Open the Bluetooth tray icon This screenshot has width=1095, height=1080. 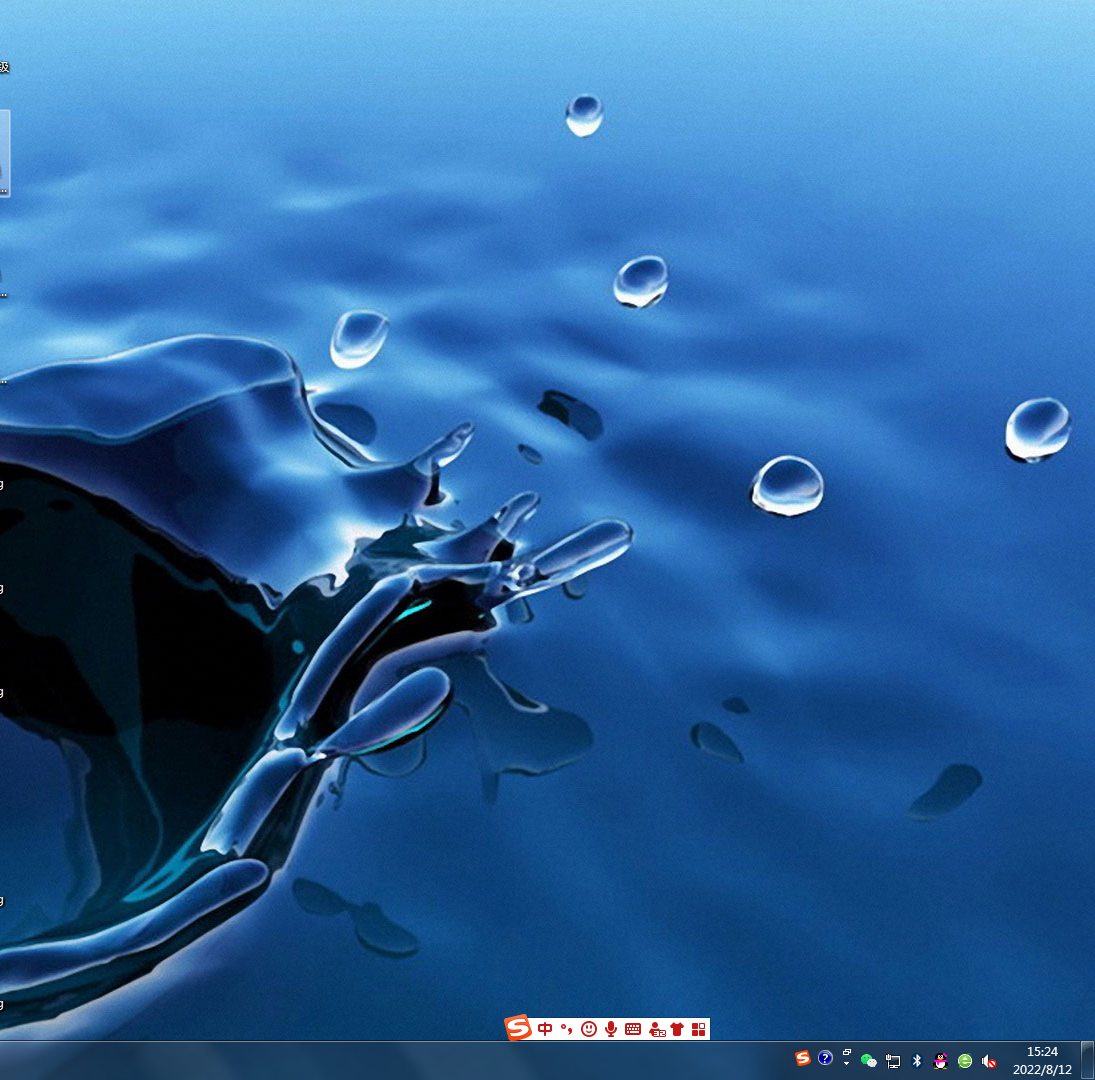[917, 1061]
